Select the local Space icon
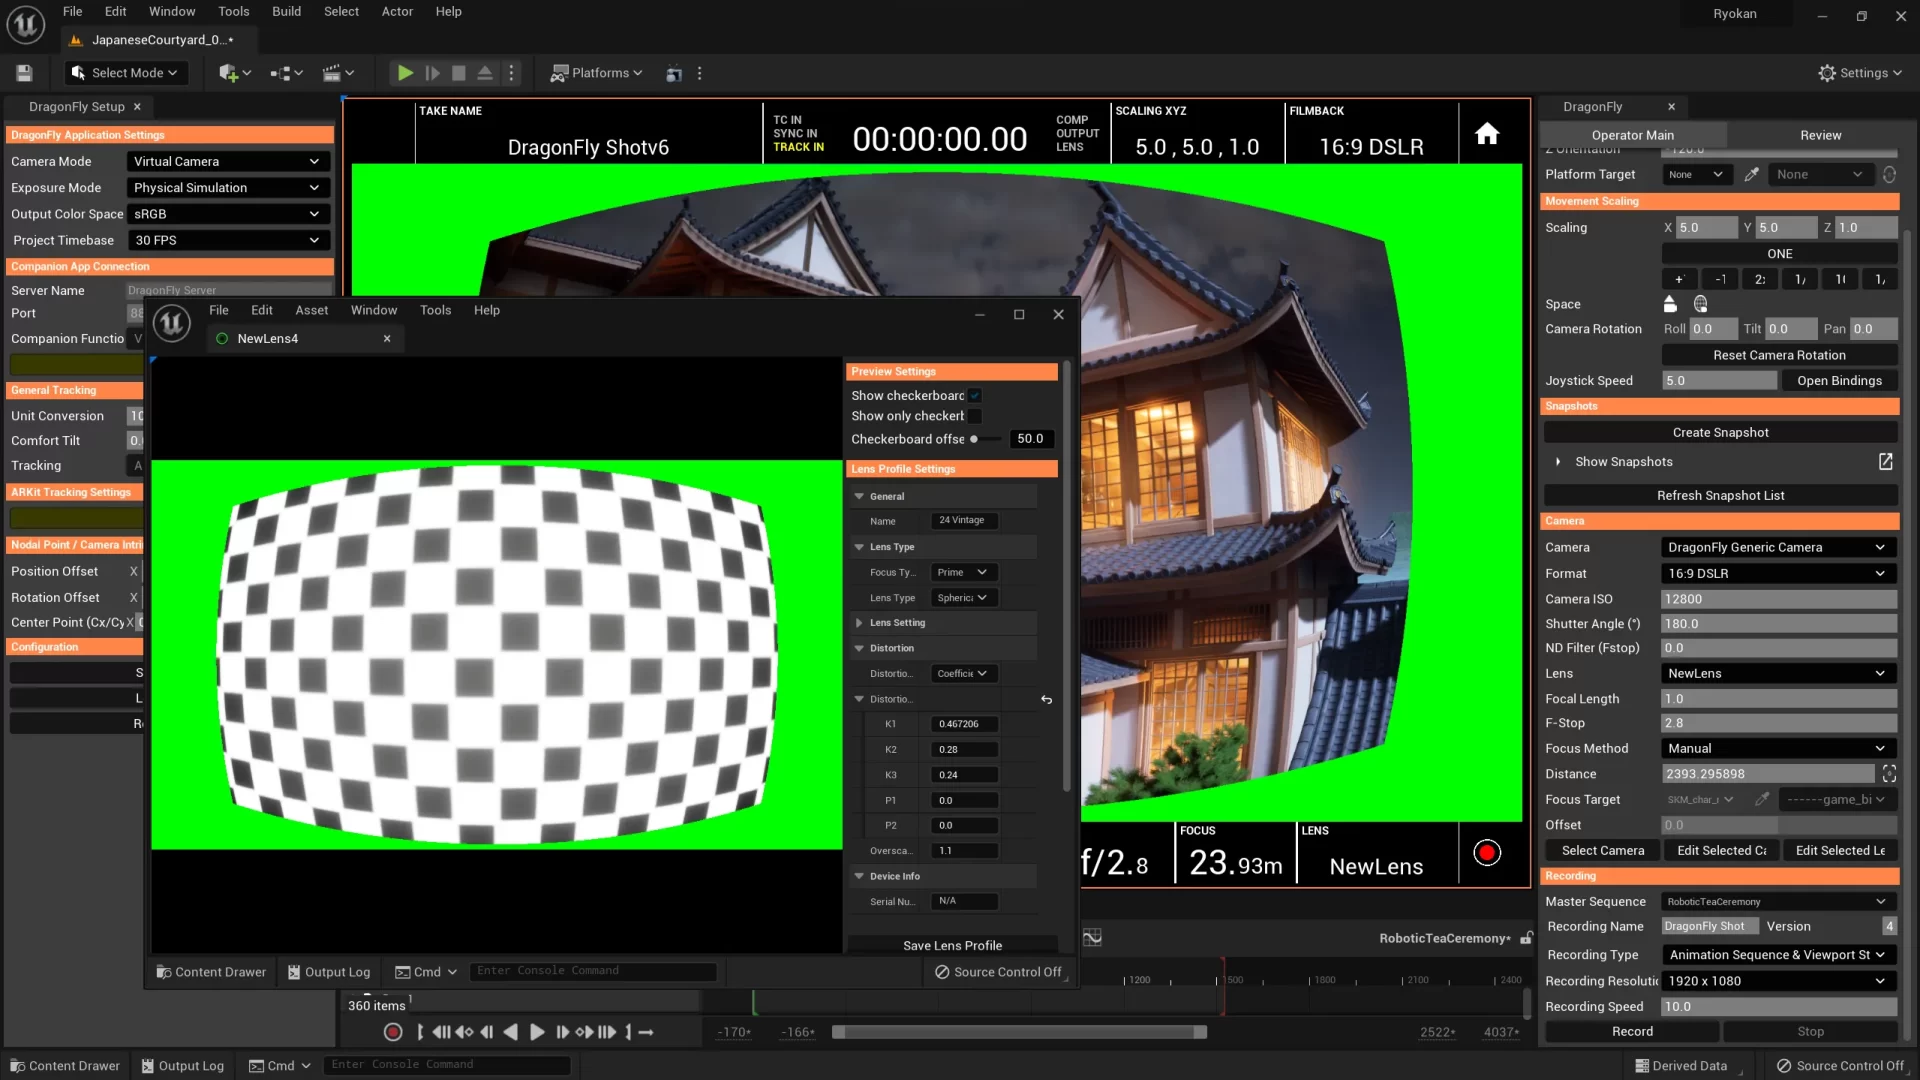This screenshot has width=1920, height=1080. pos(1670,304)
